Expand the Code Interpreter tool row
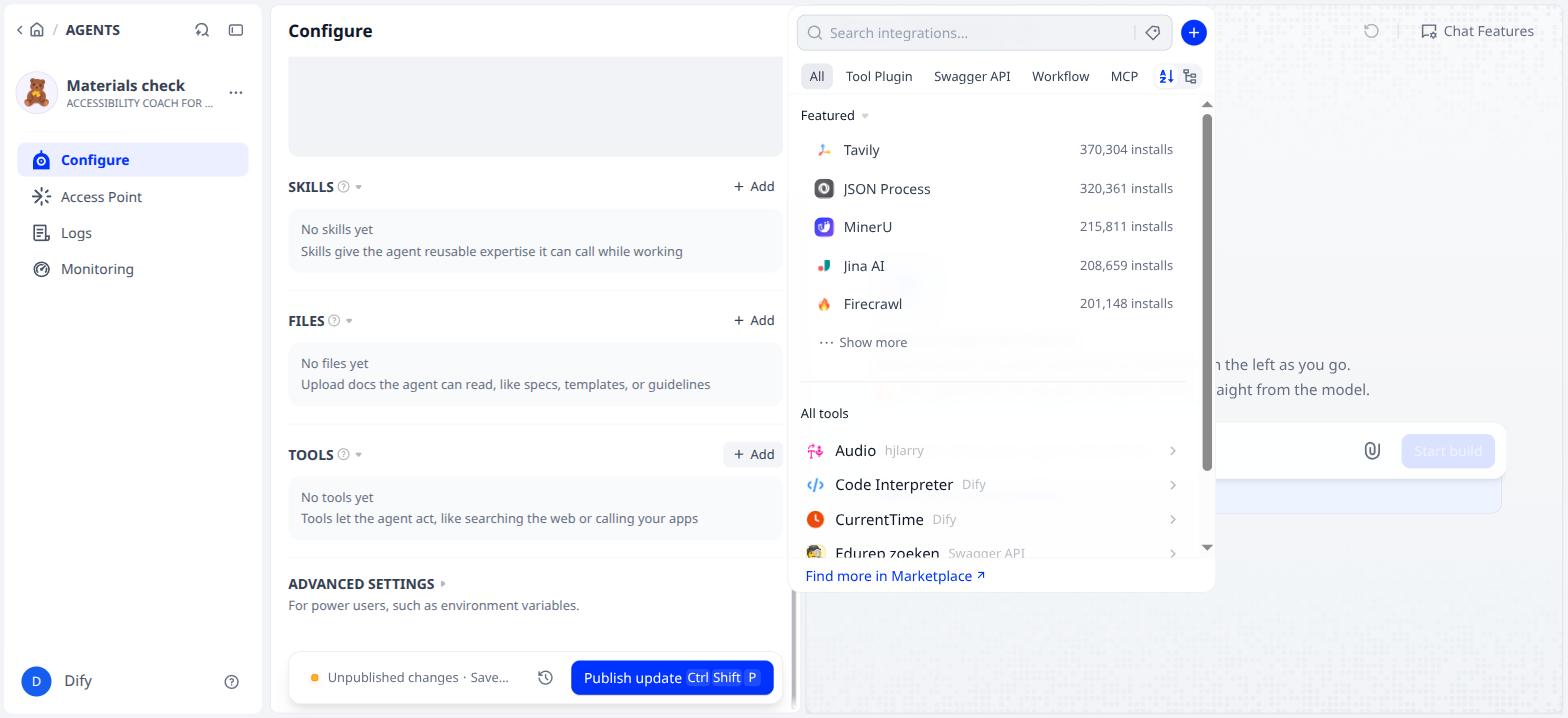 [x=994, y=485]
